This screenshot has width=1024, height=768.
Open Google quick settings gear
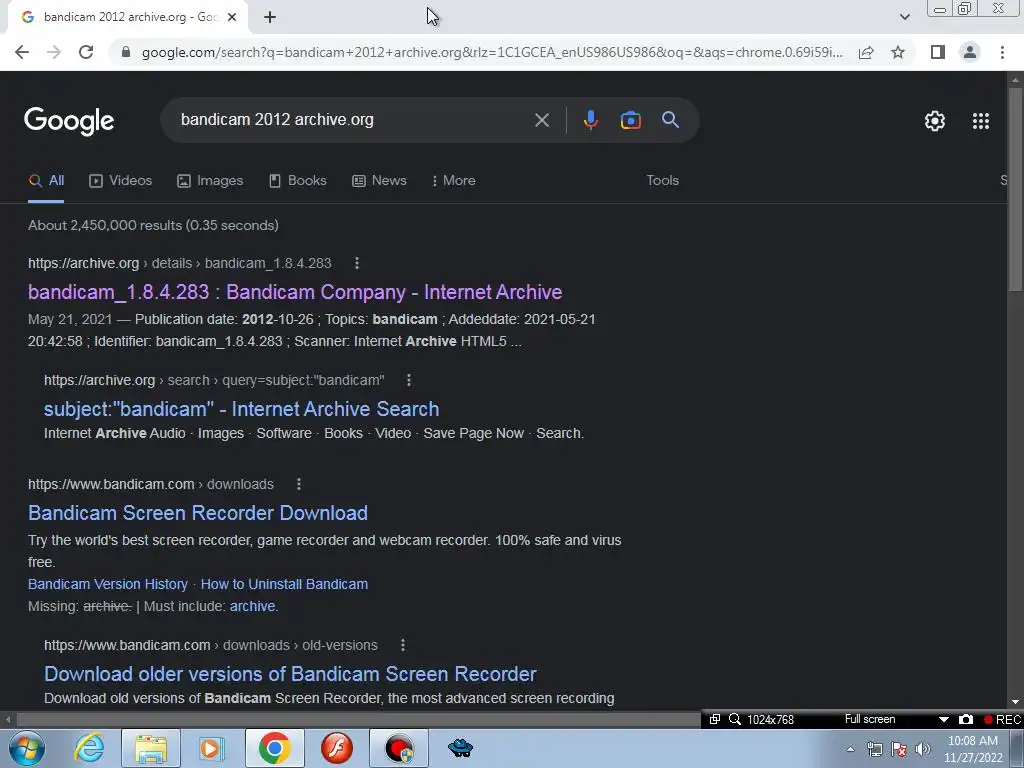(935, 121)
